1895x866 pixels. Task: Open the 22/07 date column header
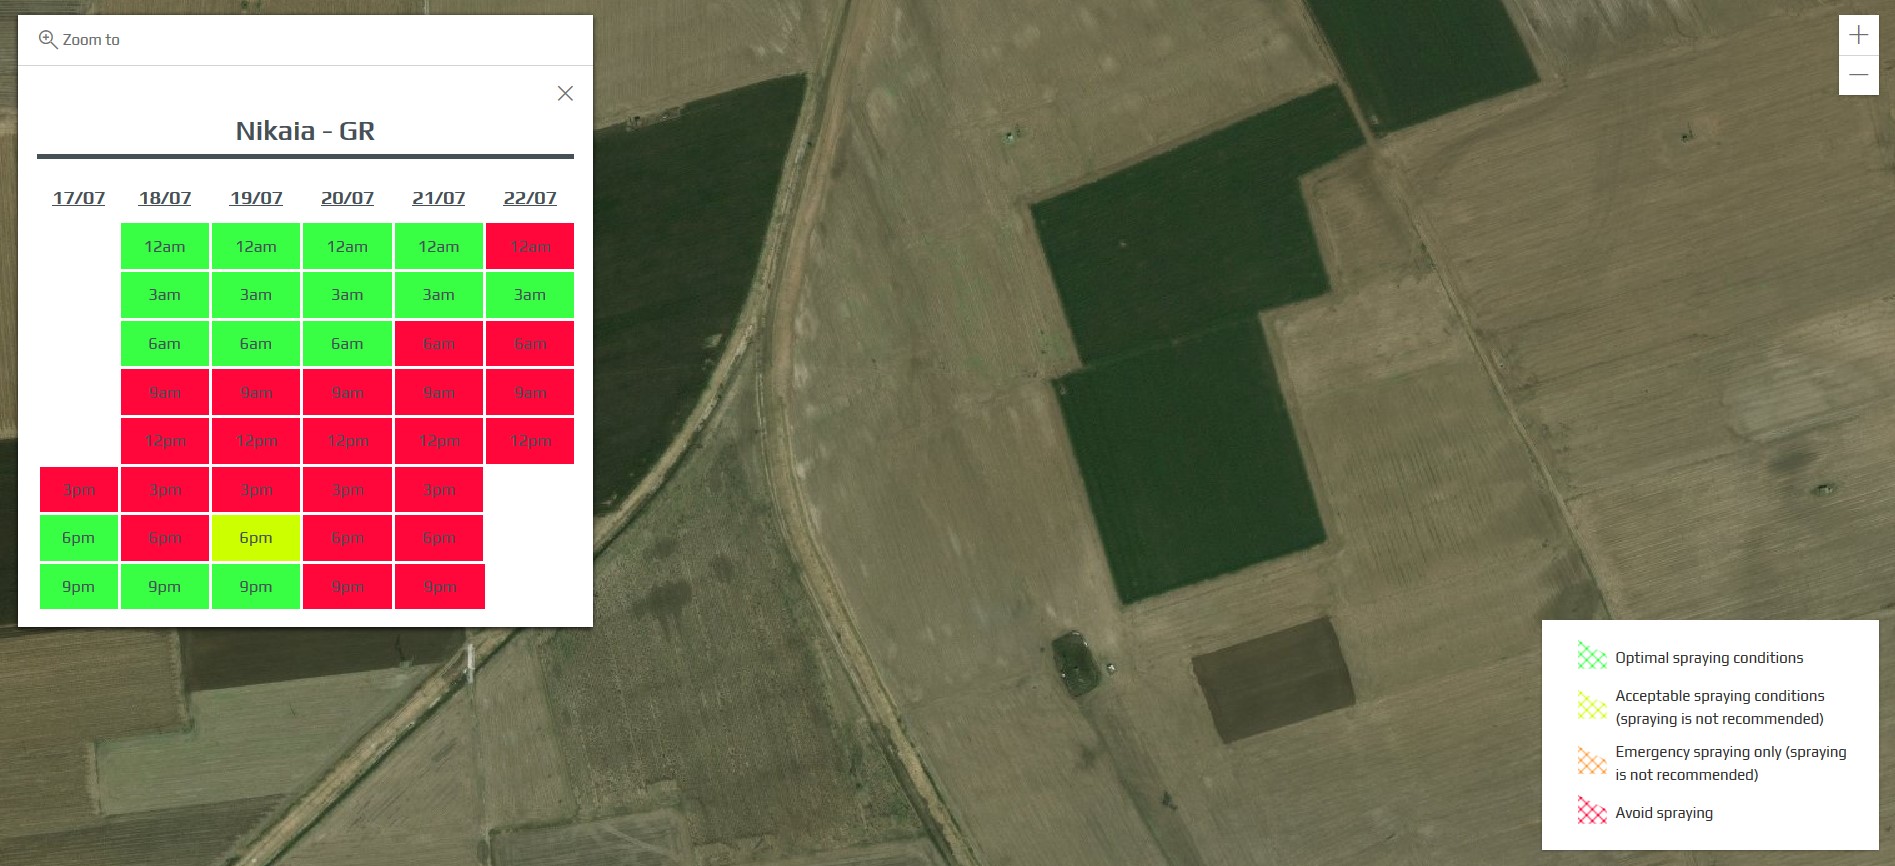point(530,198)
